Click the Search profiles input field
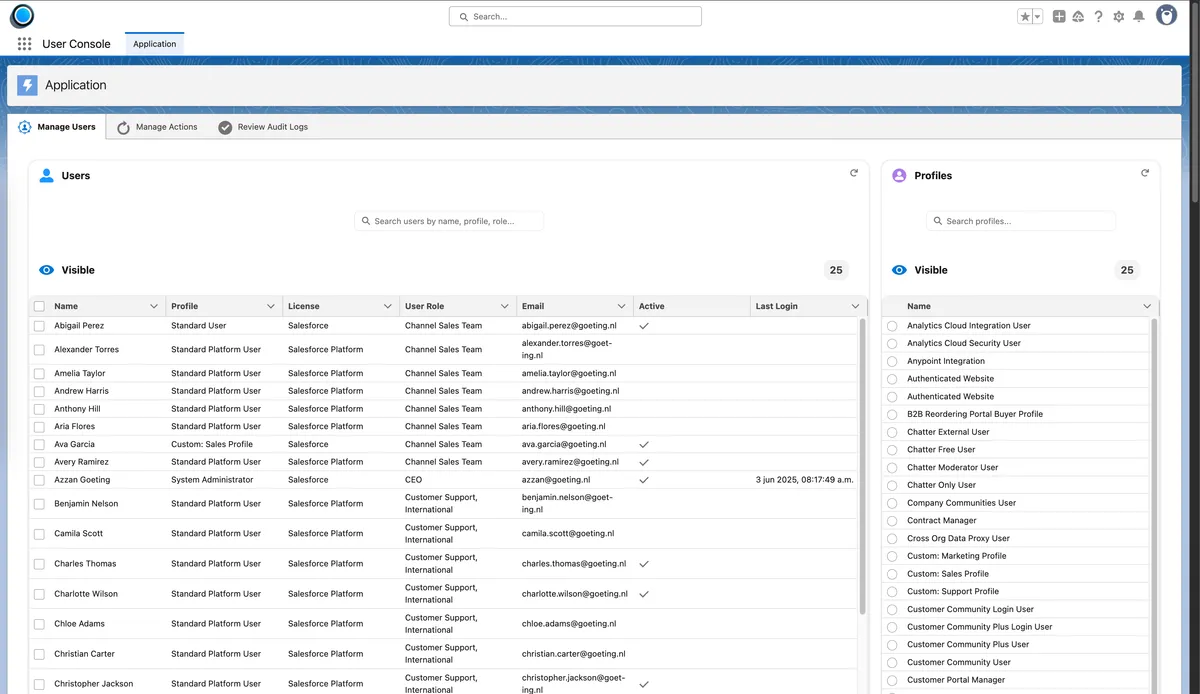 coord(1021,221)
